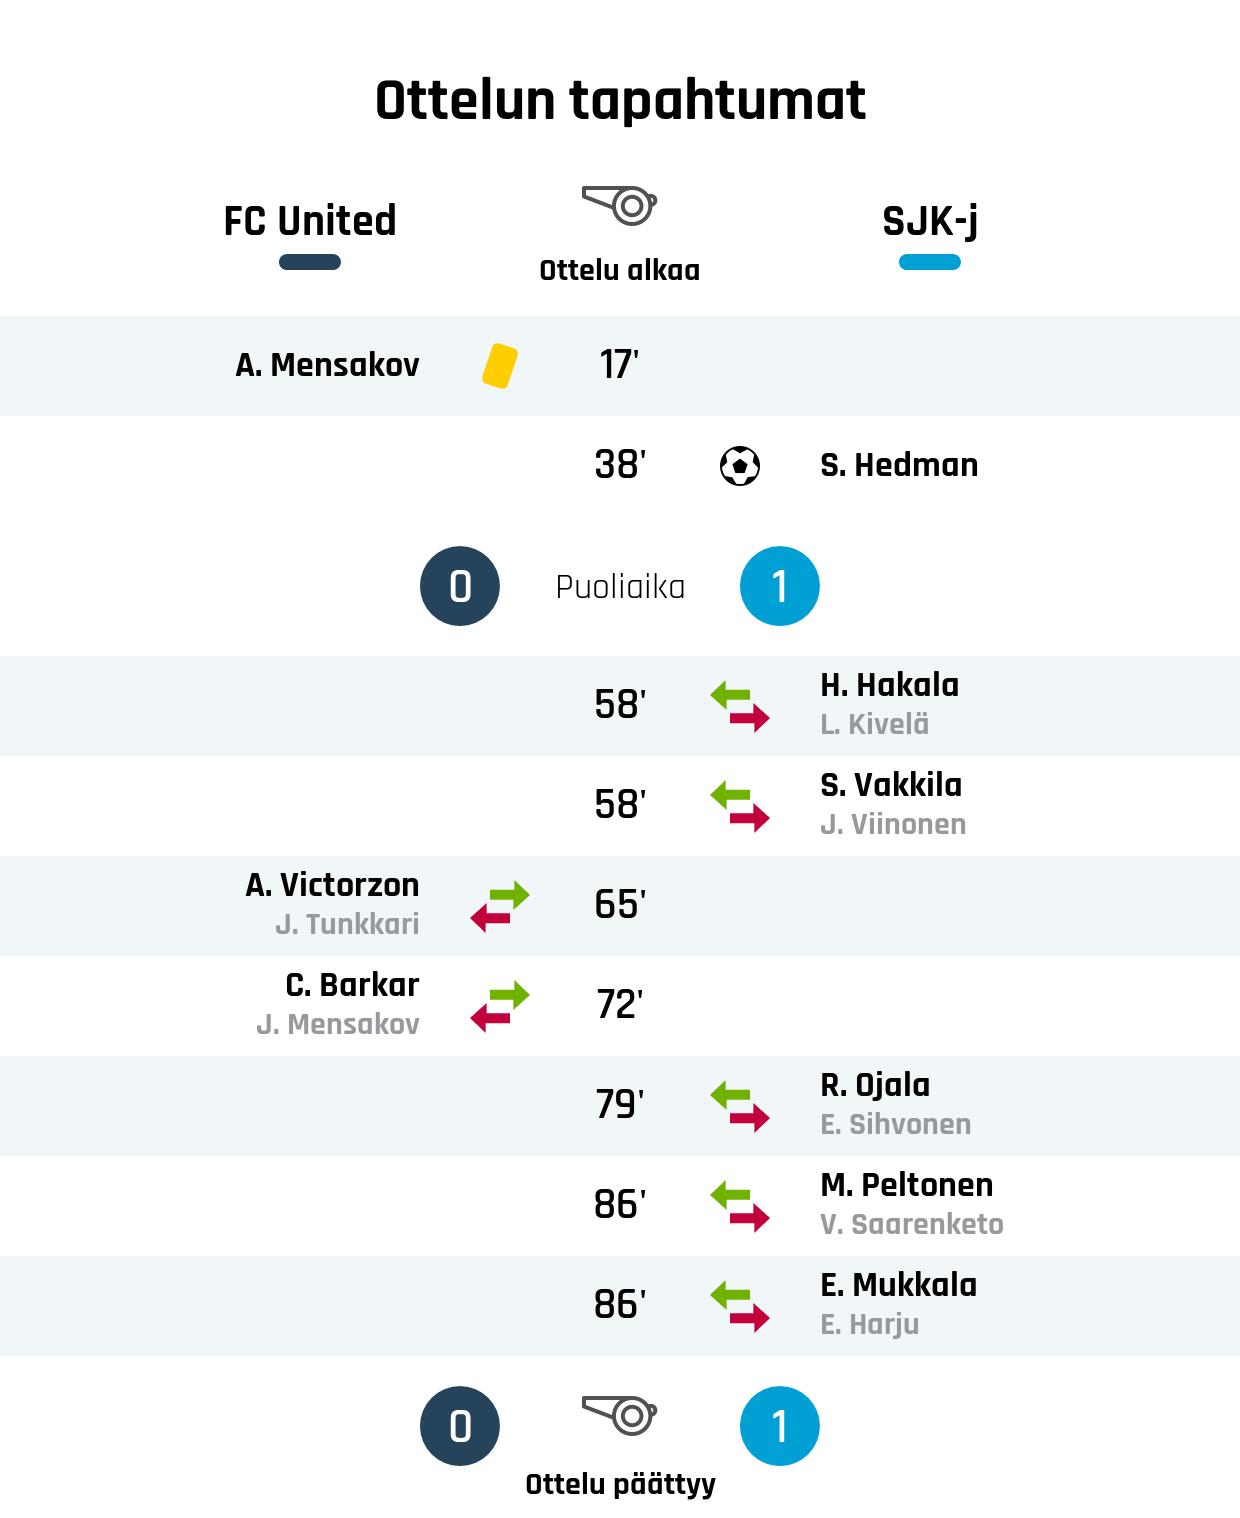Screen dimensions: 1240x1518
Task: Click the kickoff whistle icon
Action: point(620,205)
